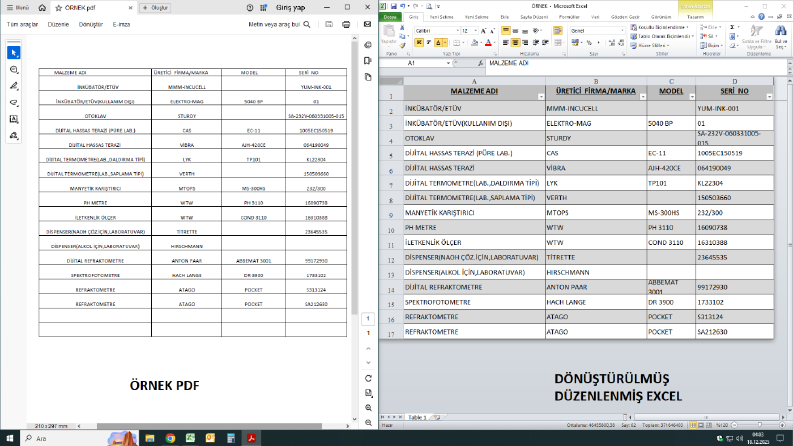The width and height of the screenshot is (793, 446).
Task: Open the ÜRETİCİ FİRMA/MARKA filter dropdown
Action: (x=643, y=97)
